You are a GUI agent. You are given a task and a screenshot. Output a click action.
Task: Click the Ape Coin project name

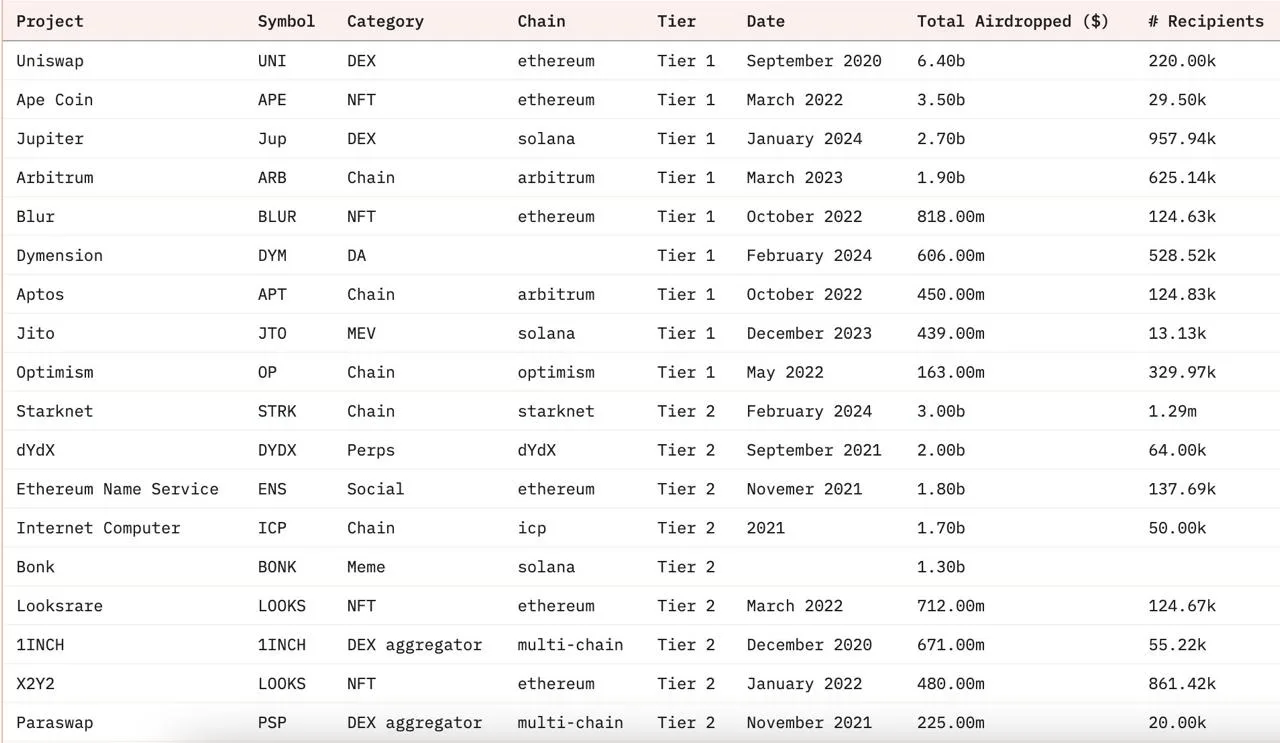point(55,100)
